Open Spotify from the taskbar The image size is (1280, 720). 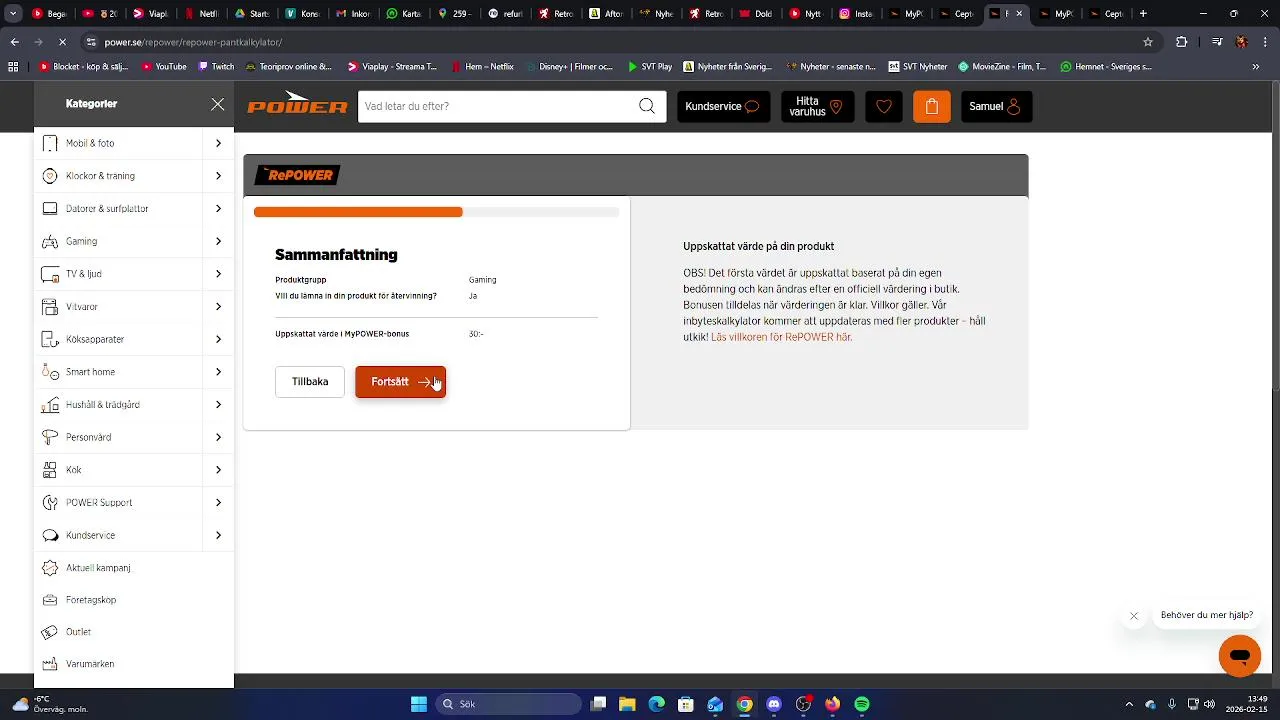862,704
